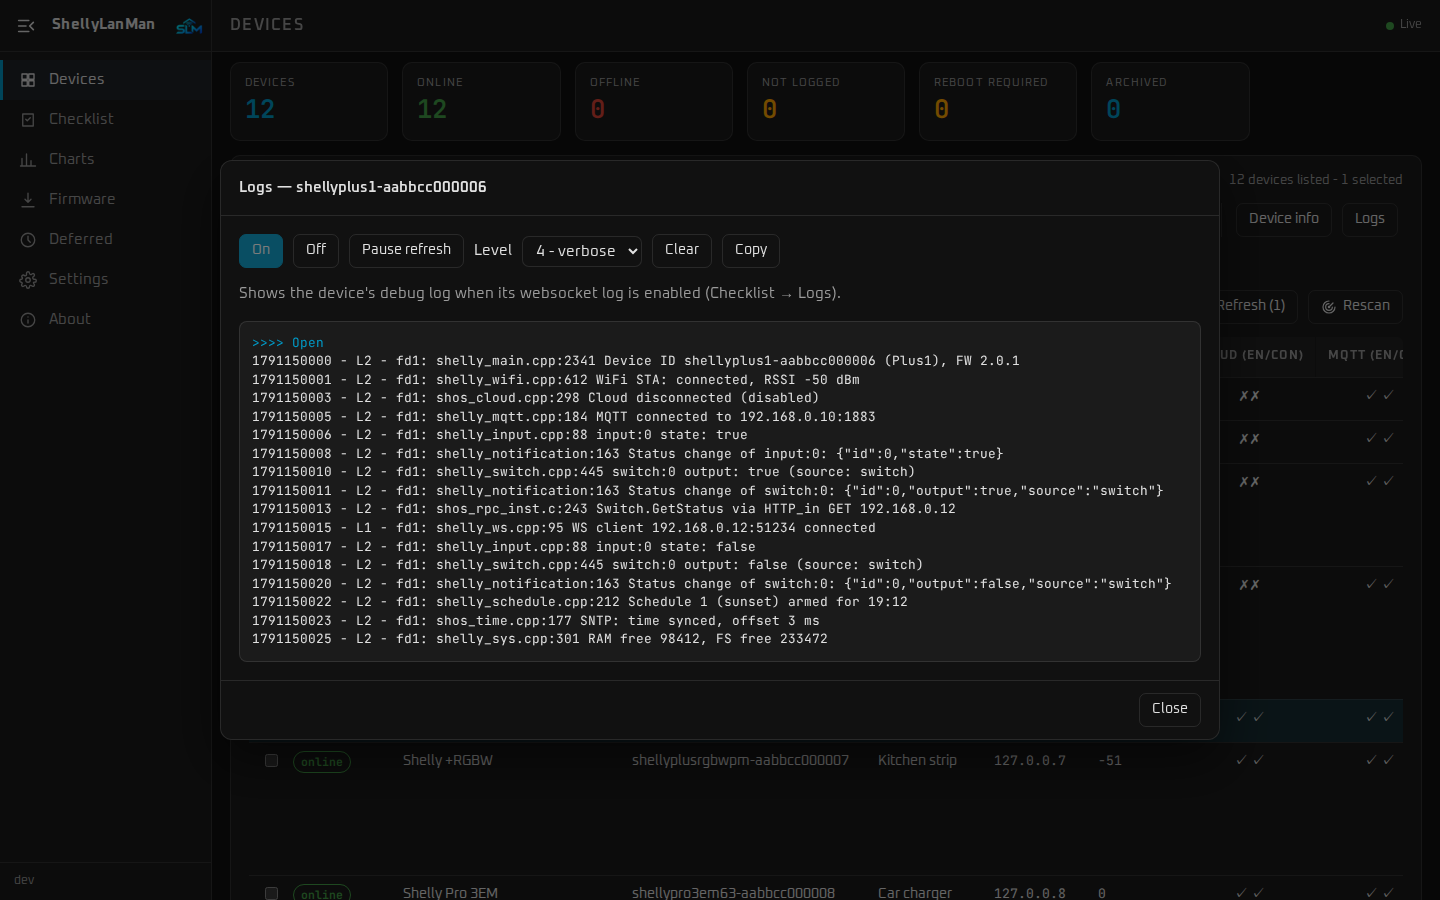Close the Logs dialog
1440x900 pixels.
(1170, 709)
